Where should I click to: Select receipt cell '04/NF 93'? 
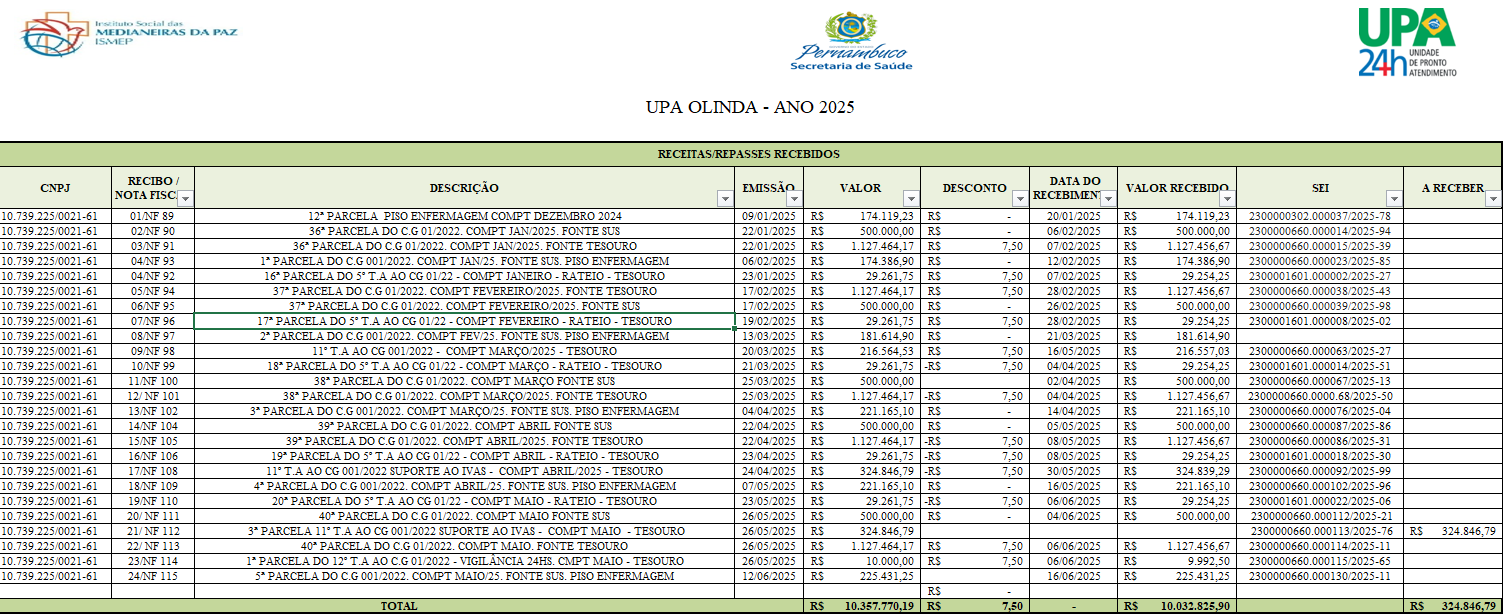pyautogui.click(x=152, y=261)
